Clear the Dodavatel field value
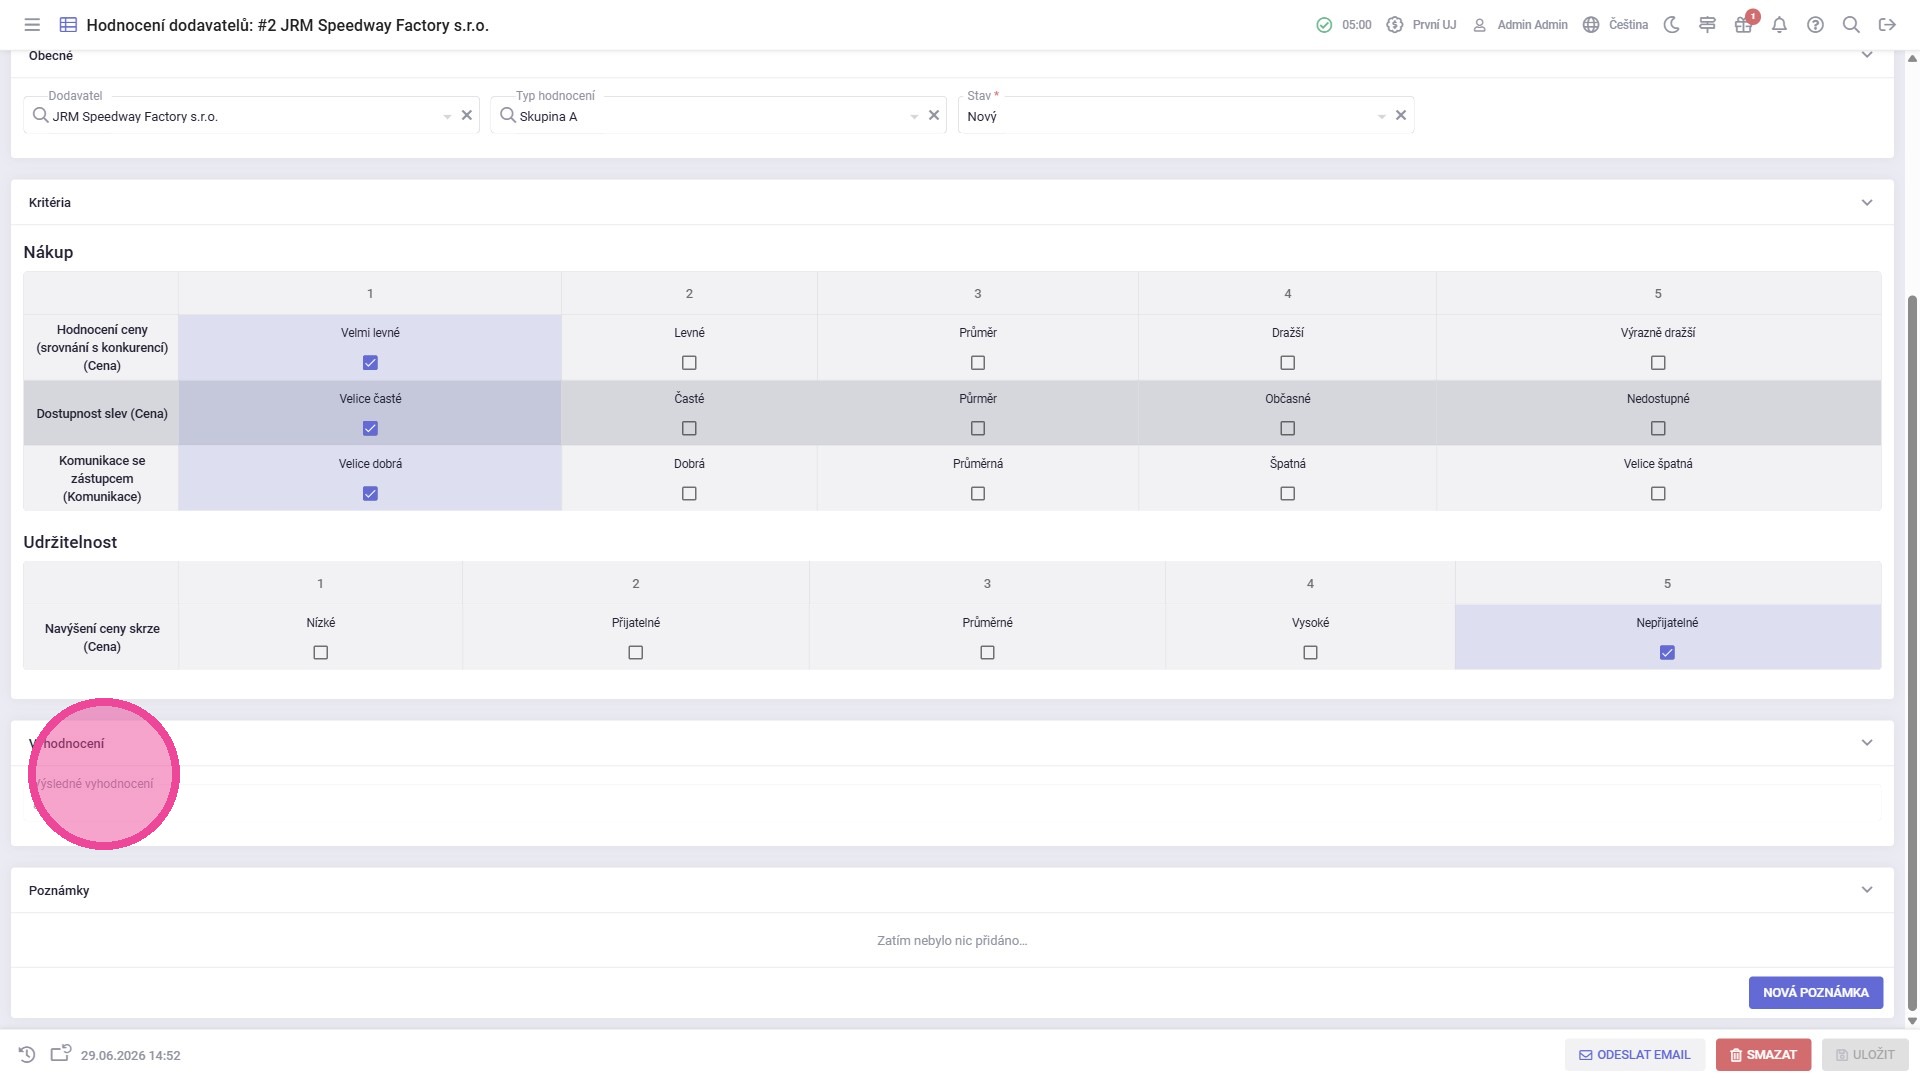 (x=466, y=115)
